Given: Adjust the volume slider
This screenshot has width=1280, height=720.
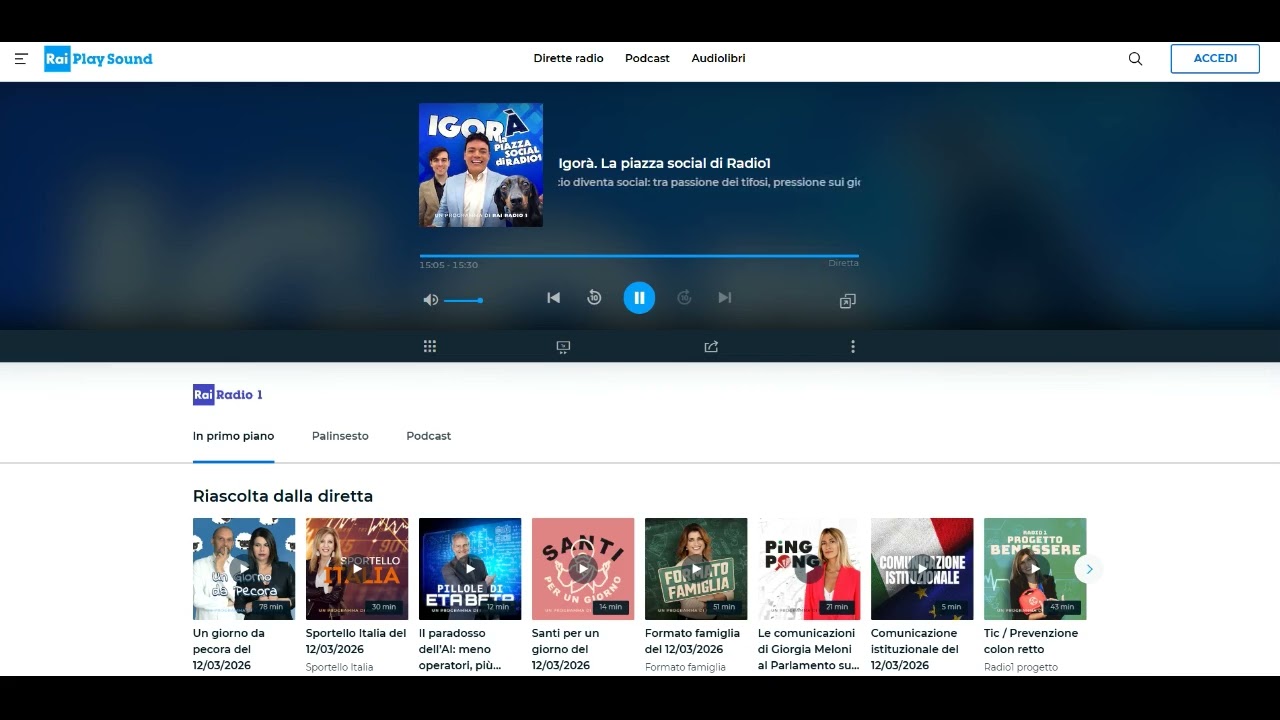Looking at the screenshot, I should point(463,300).
